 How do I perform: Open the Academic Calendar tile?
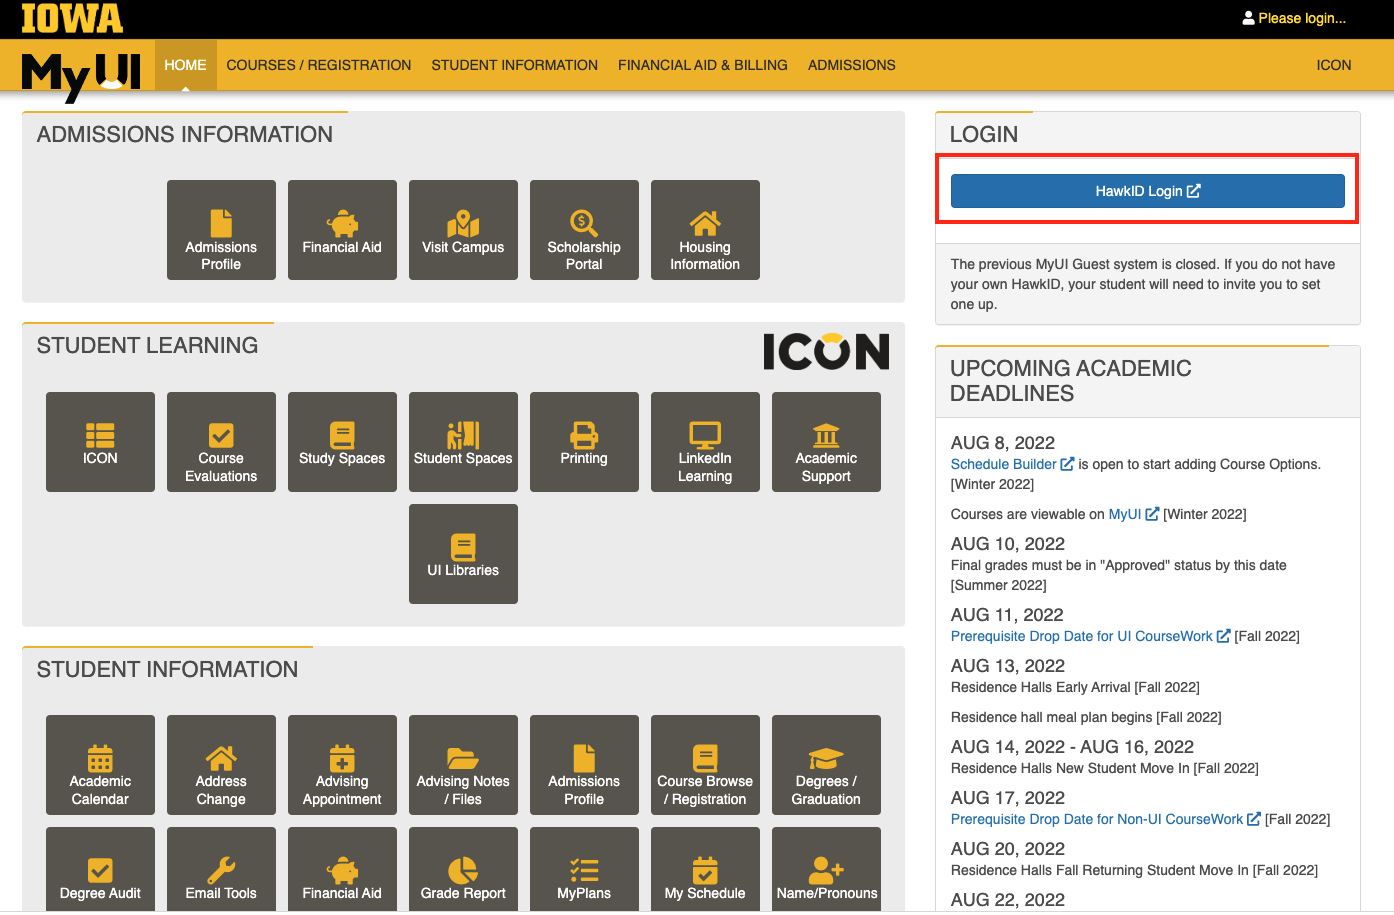point(100,765)
